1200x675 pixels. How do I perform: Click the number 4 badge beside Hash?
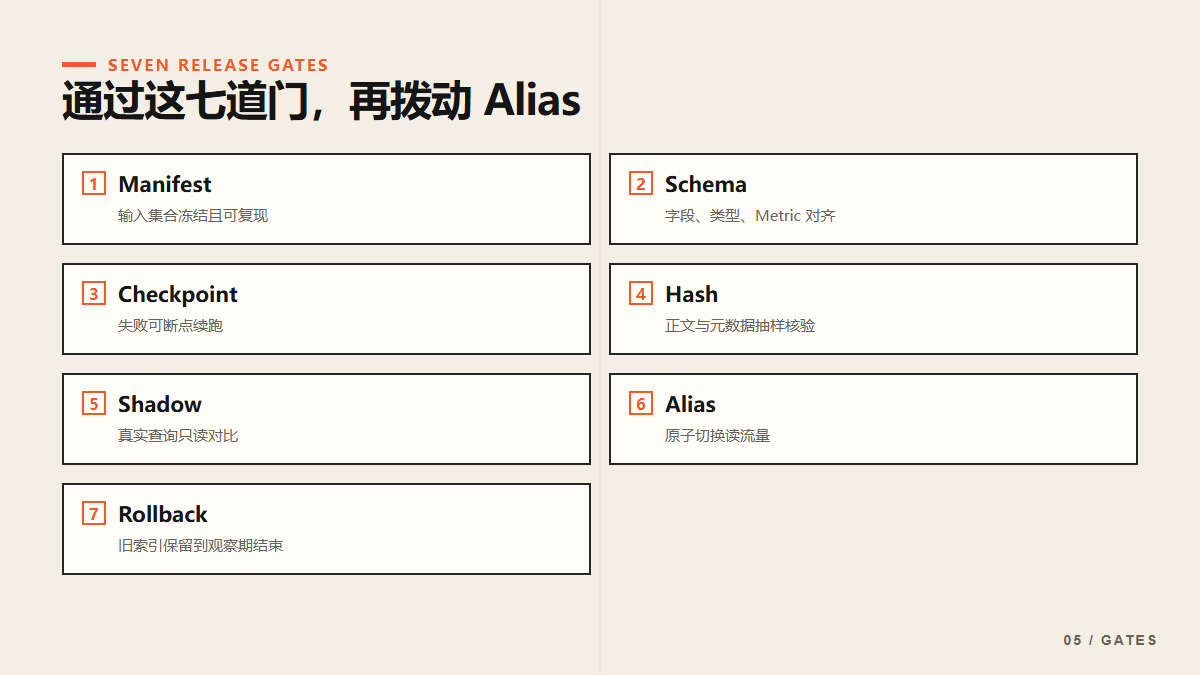[641, 294]
